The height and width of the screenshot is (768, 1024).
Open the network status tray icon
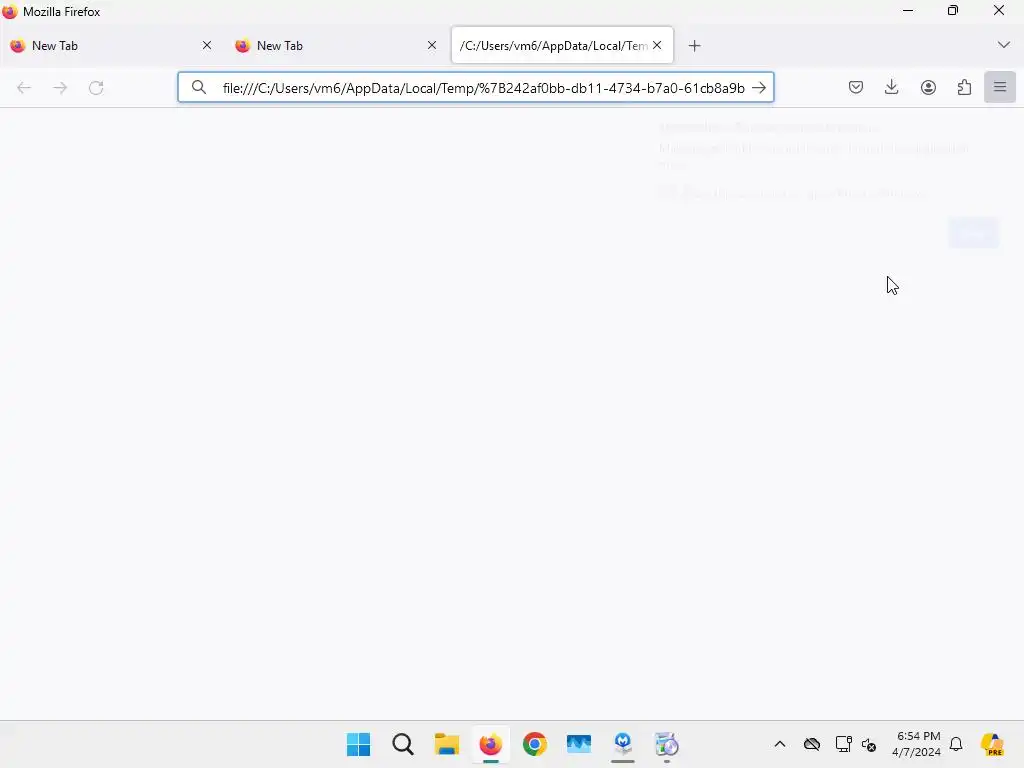click(x=843, y=744)
